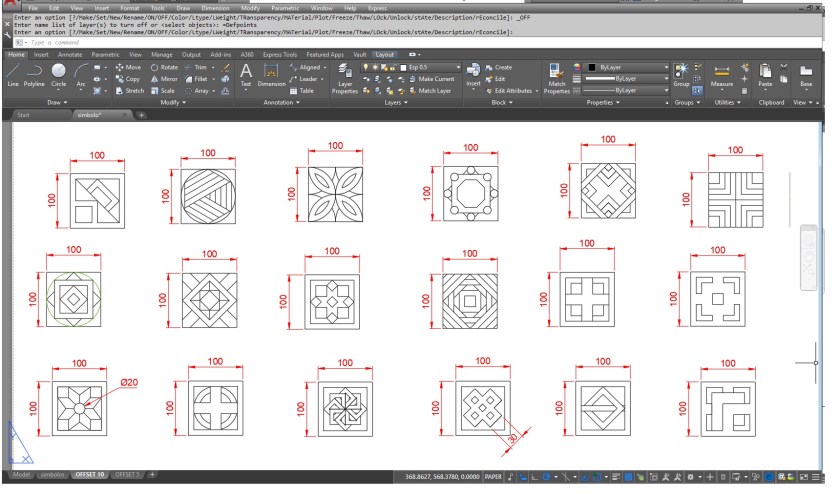Click the color wheel object color icon

point(576,68)
